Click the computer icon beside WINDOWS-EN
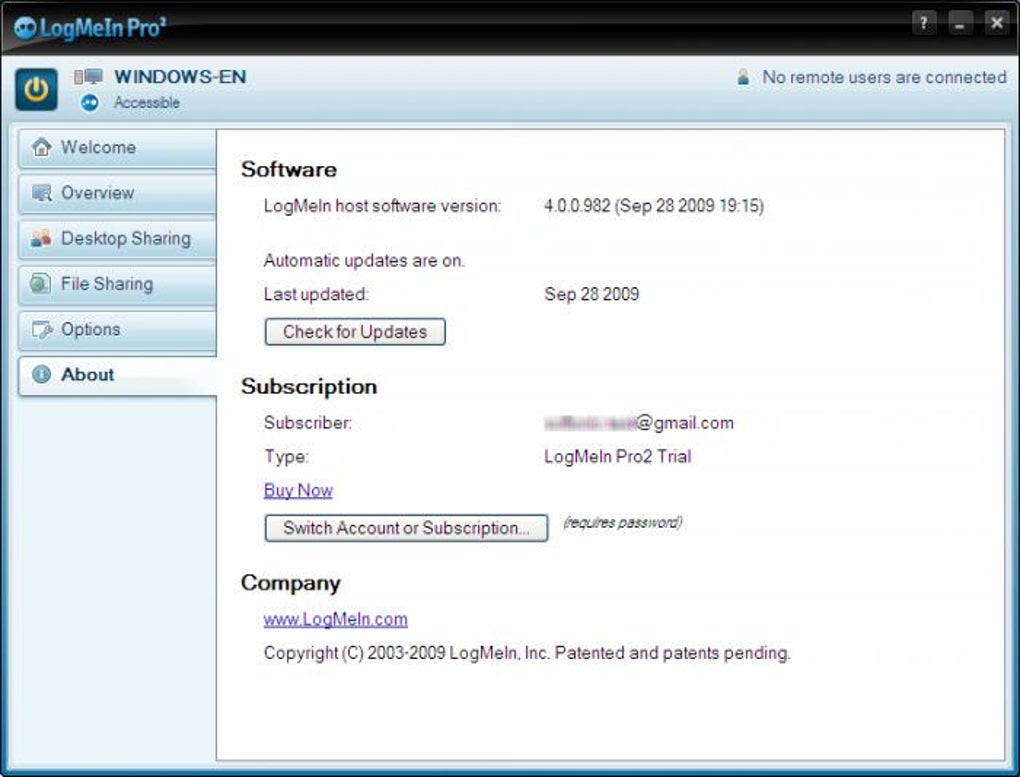 pyautogui.click(x=88, y=77)
